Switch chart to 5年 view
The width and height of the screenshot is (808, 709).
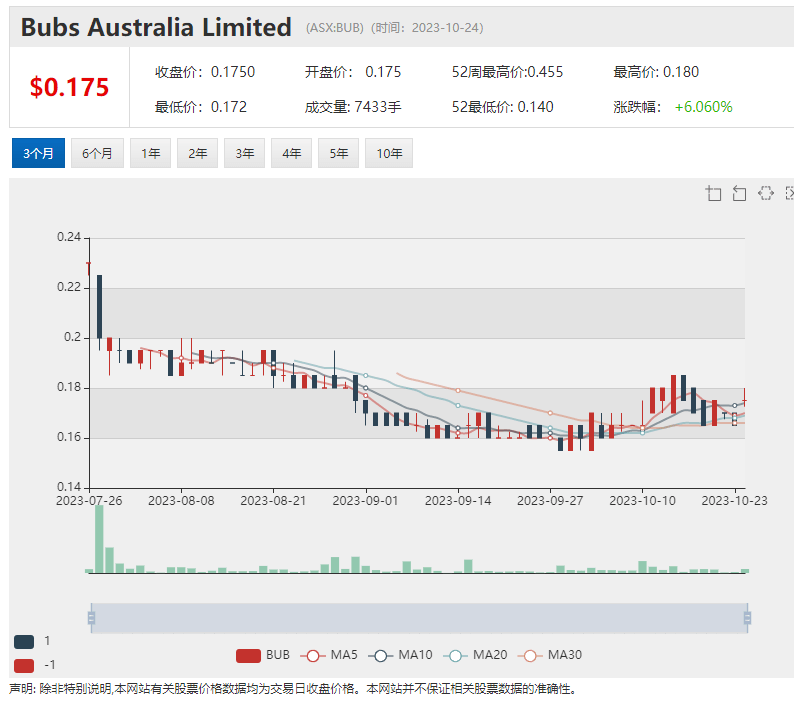coord(338,153)
